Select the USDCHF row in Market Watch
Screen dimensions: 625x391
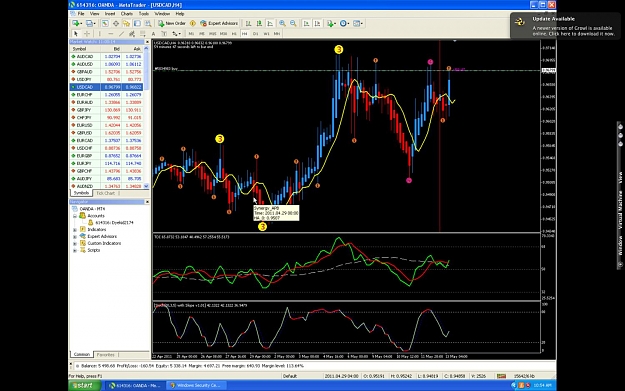coord(106,148)
